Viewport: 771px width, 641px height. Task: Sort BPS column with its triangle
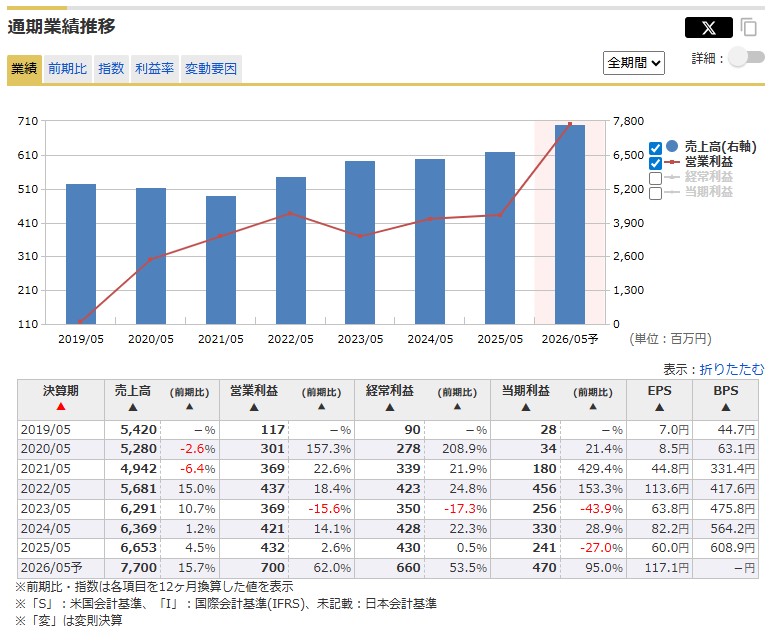click(725, 407)
